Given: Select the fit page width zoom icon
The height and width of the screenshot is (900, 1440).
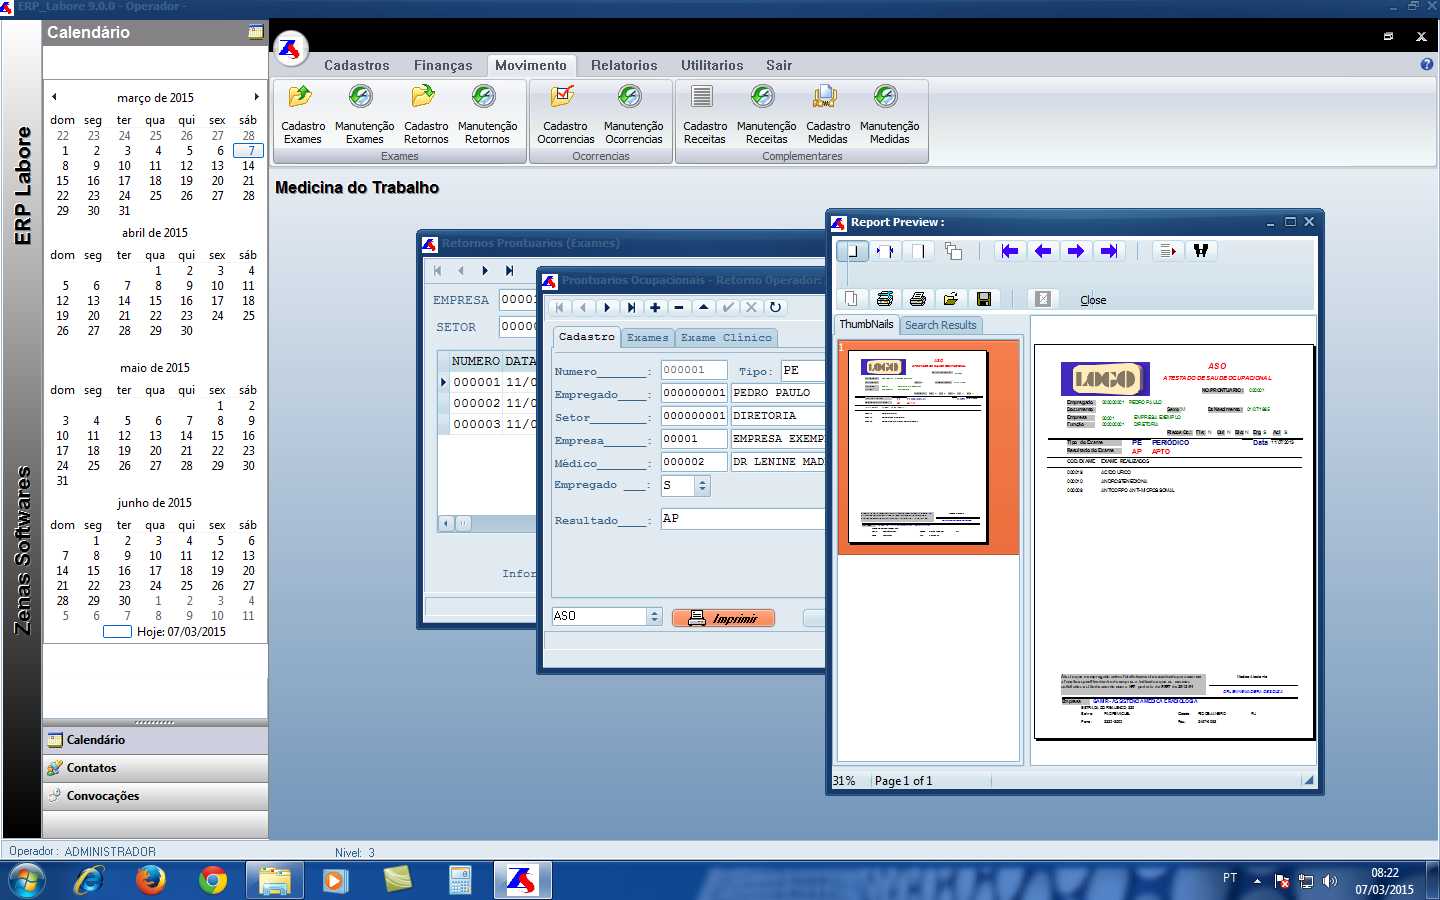Looking at the screenshot, I should click(885, 251).
